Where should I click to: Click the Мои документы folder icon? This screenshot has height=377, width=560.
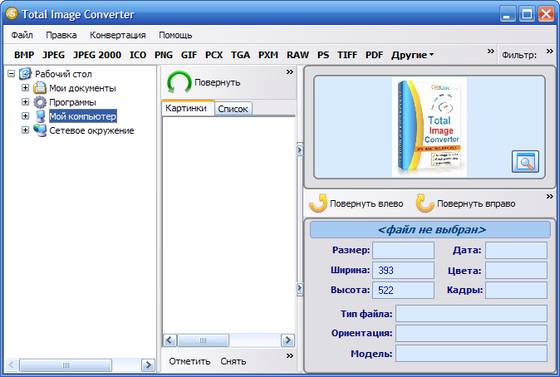tap(40, 88)
